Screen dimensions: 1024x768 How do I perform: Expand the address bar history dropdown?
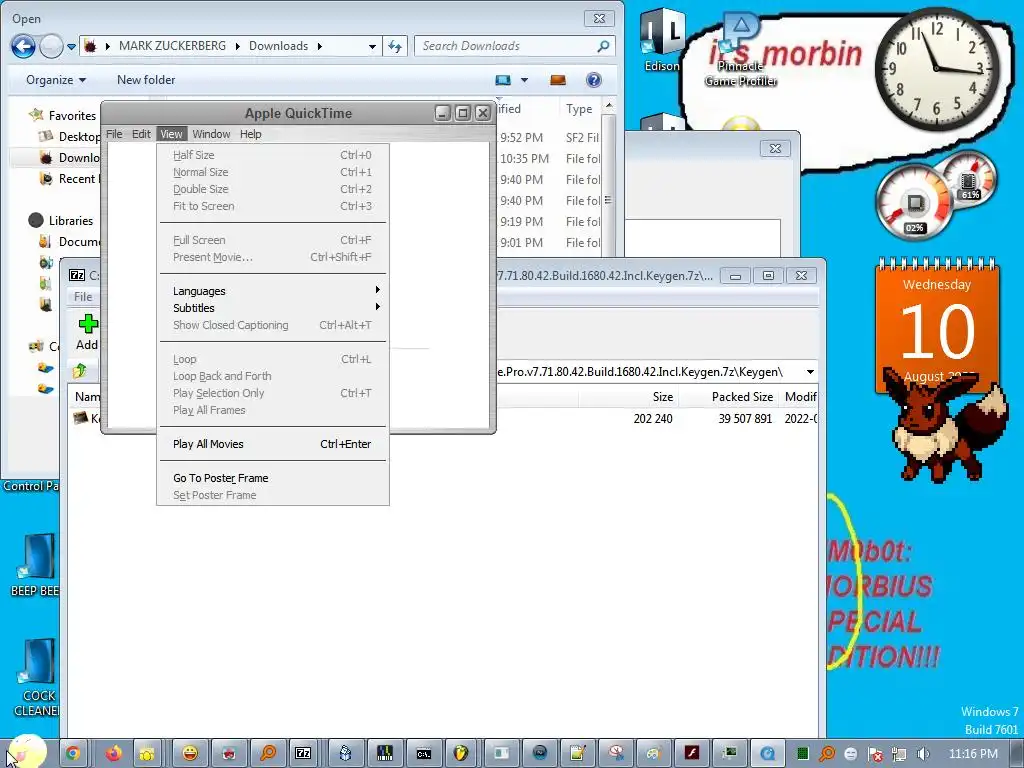click(x=372, y=46)
